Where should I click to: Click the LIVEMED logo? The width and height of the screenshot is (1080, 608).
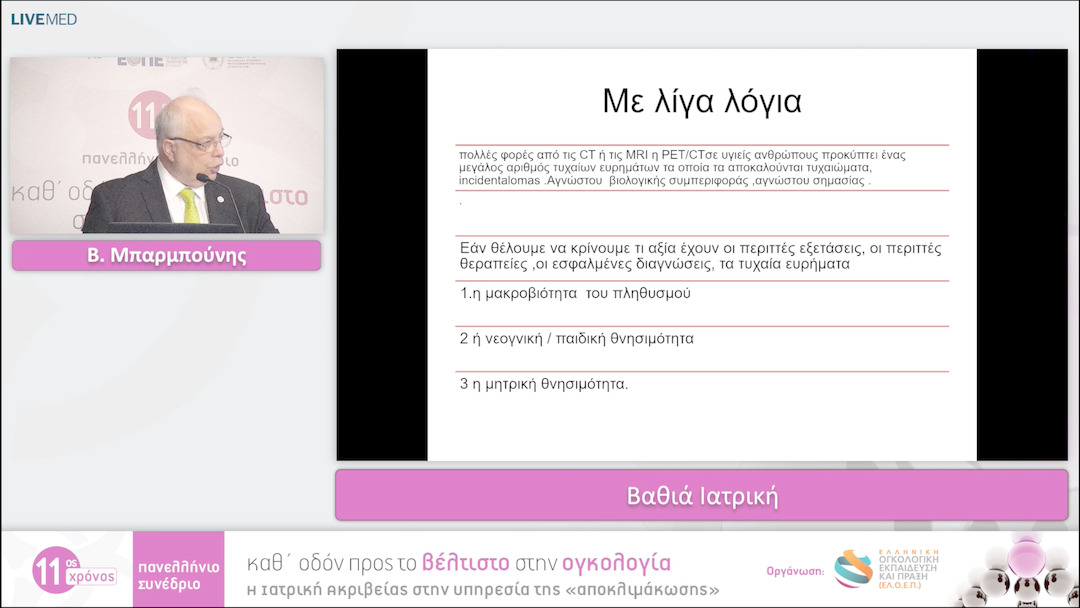pyautogui.click(x=43, y=19)
